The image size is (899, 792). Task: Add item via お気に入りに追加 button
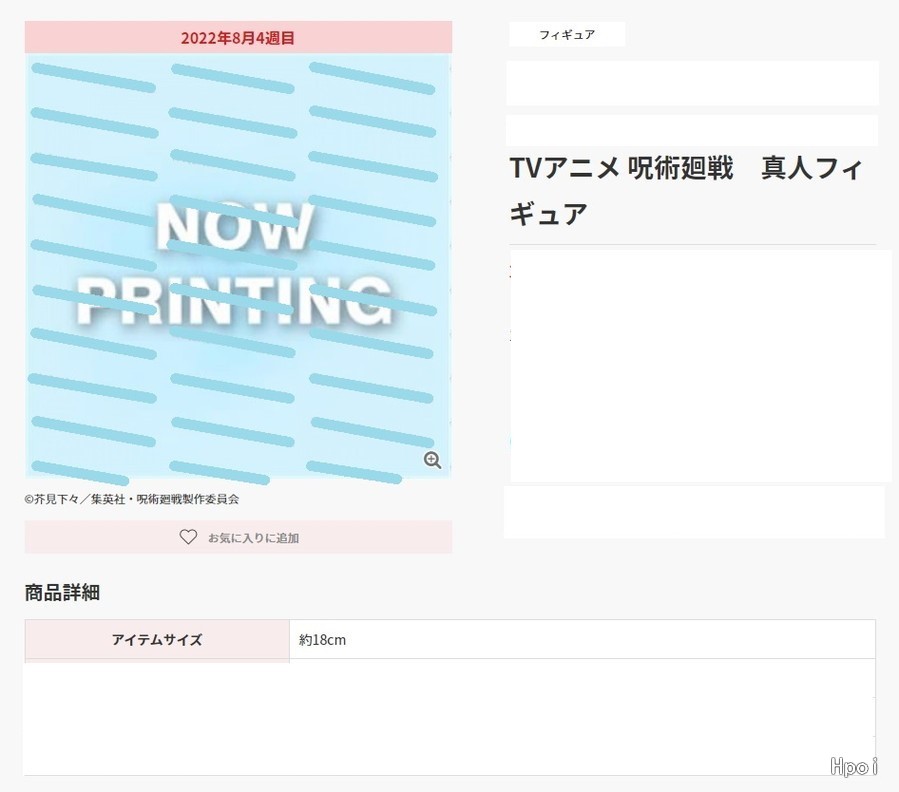[x=239, y=537]
